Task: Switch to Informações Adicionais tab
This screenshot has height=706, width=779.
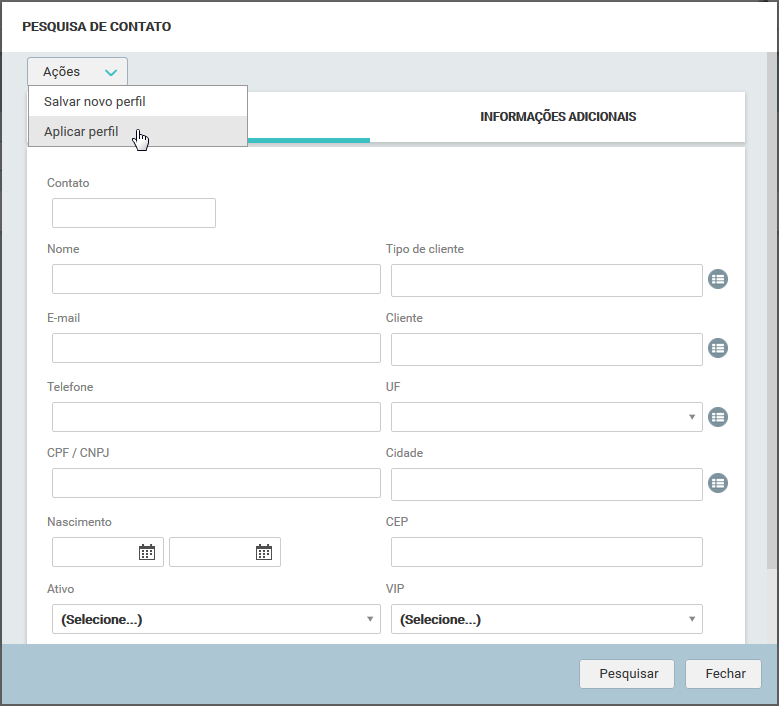Action: tap(557, 117)
